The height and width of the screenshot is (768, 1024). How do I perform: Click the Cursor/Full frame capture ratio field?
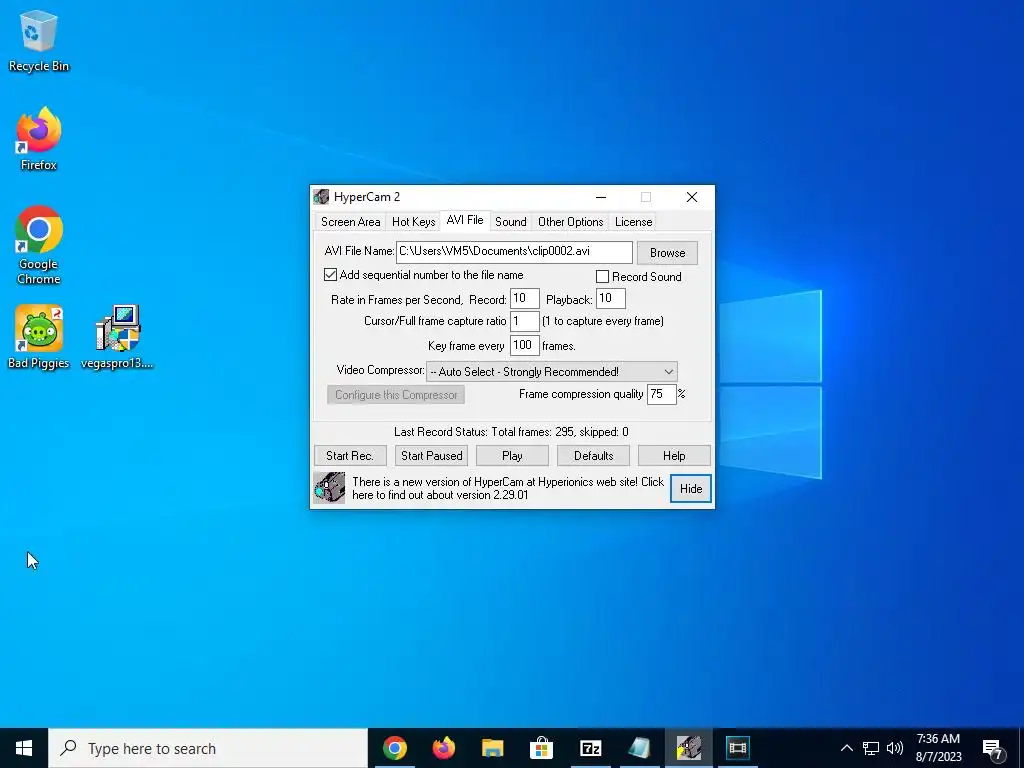click(x=524, y=321)
